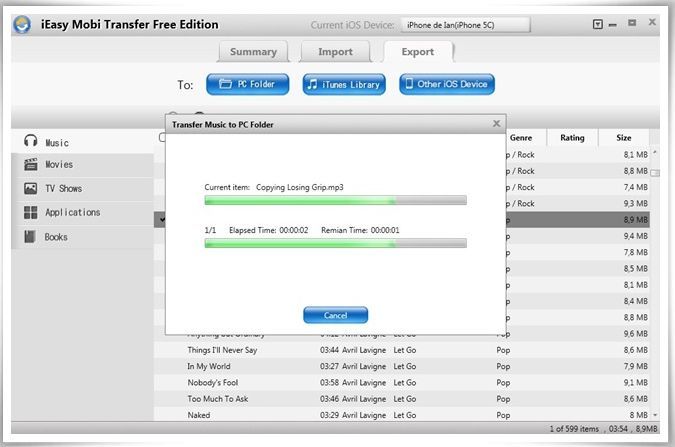
Task: Click duration 03:44 cell
Action: [329, 350]
